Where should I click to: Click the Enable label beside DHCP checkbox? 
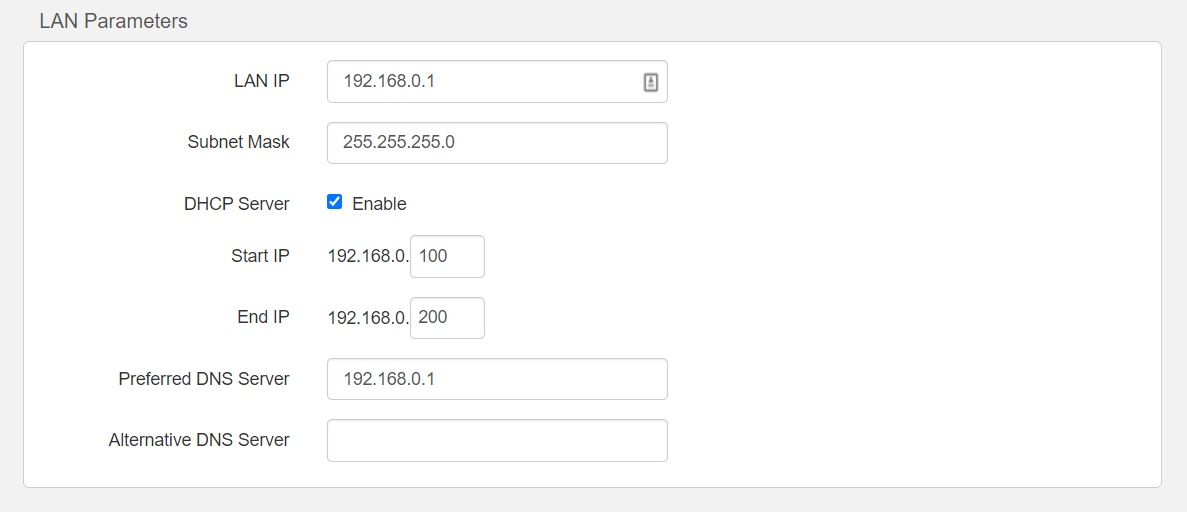(x=379, y=204)
